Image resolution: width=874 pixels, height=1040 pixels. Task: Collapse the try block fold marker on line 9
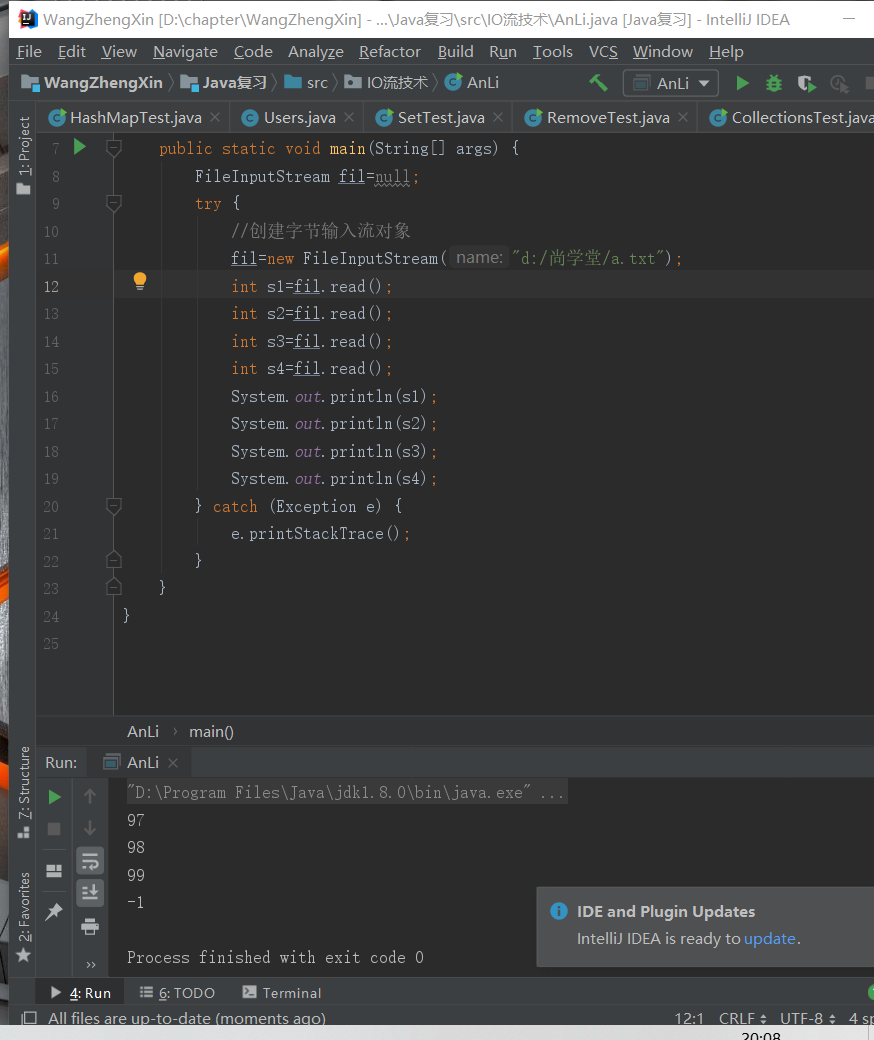113,203
